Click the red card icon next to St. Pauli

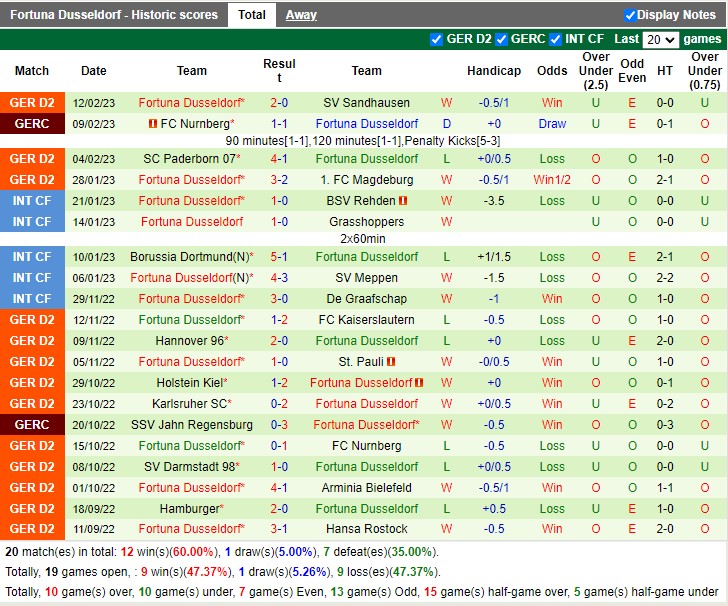[x=391, y=361]
